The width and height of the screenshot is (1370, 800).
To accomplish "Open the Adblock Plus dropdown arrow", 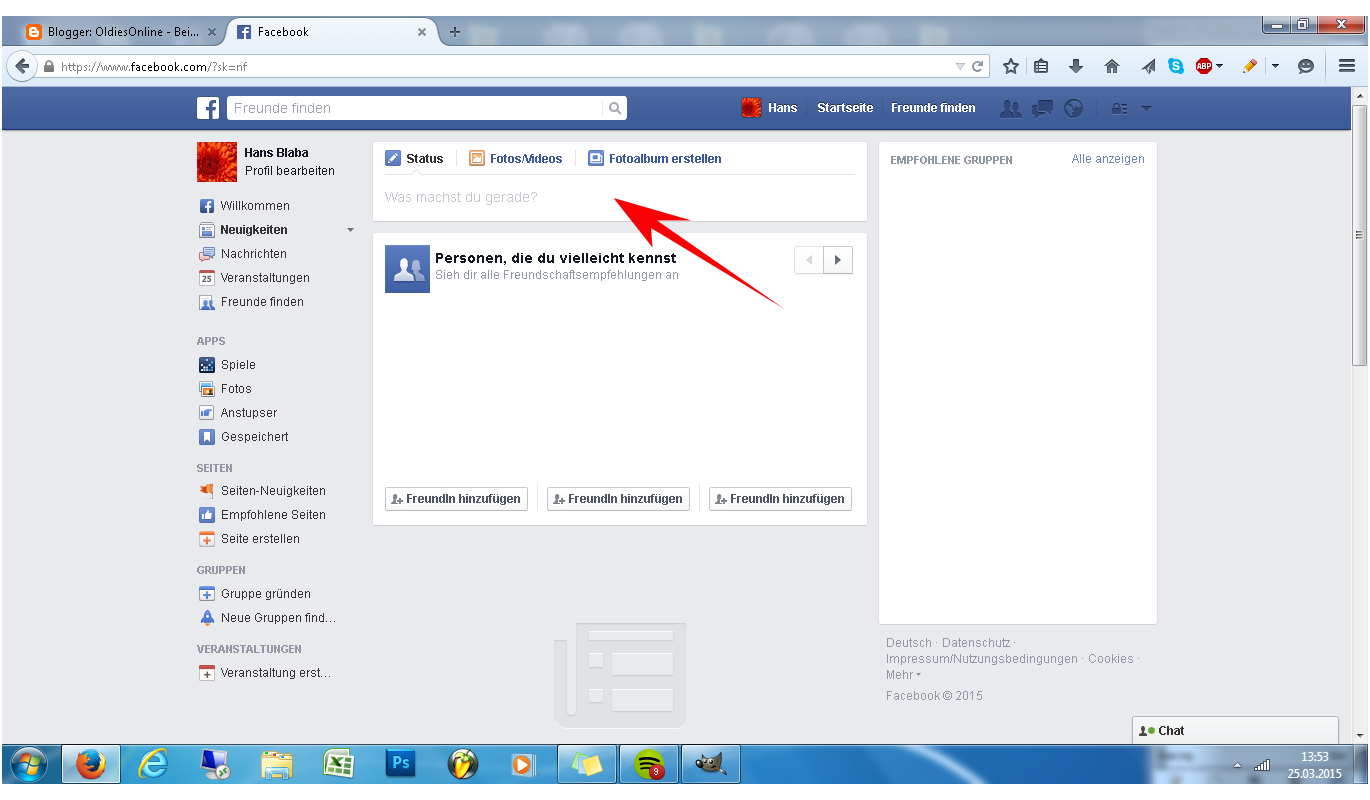I will pyautogui.click(x=1219, y=67).
